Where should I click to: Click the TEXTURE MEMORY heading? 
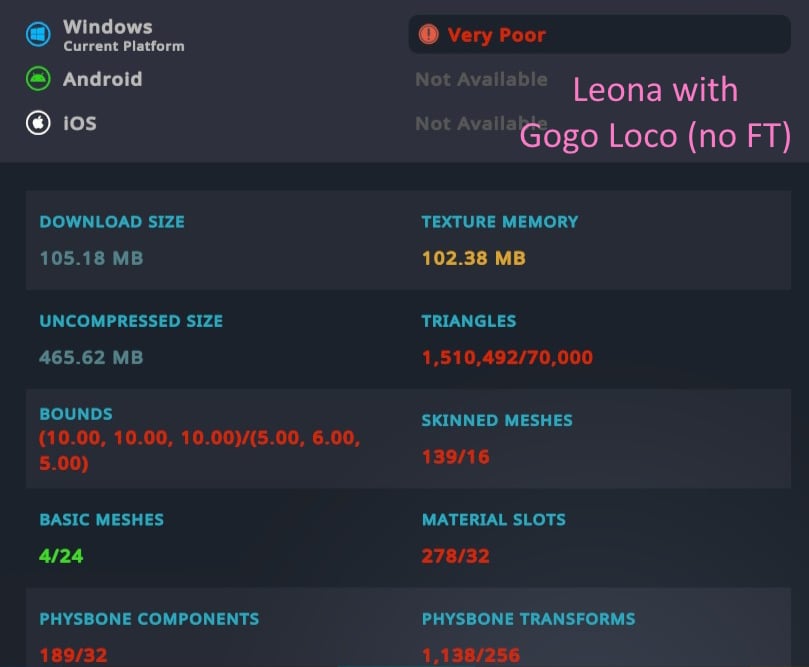(500, 222)
